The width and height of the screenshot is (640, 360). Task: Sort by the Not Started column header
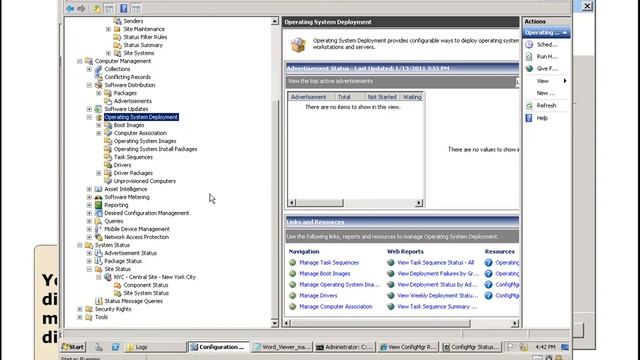pyautogui.click(x=382, y=97)
